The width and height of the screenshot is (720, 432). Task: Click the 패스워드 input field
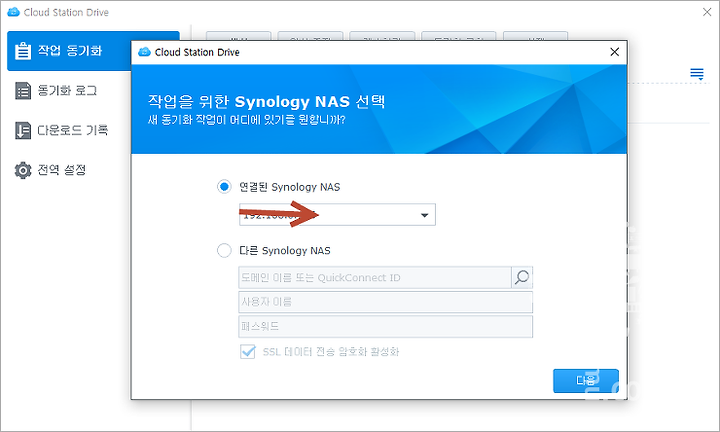pyautogui.click(x=386, y=326)
